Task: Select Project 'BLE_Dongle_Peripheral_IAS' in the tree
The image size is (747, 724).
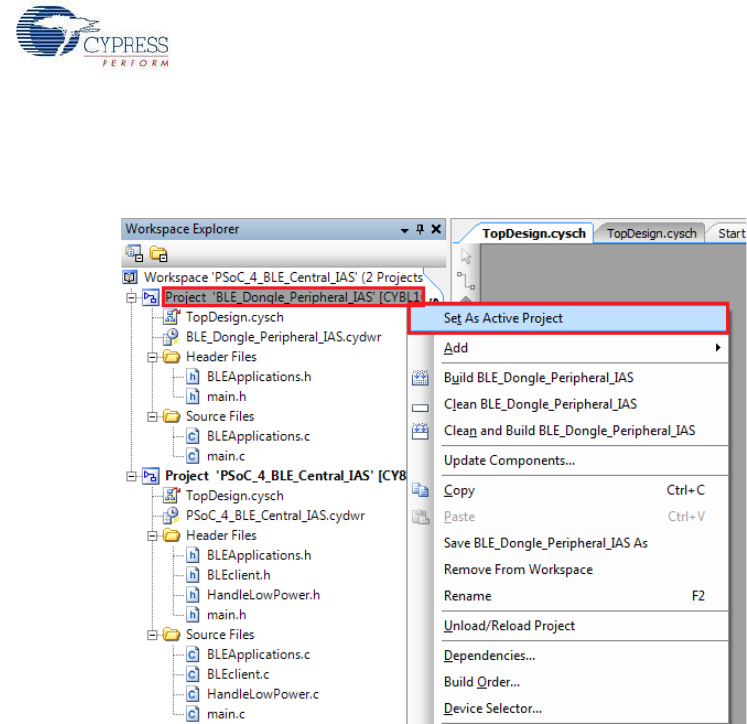Action: 293,297
